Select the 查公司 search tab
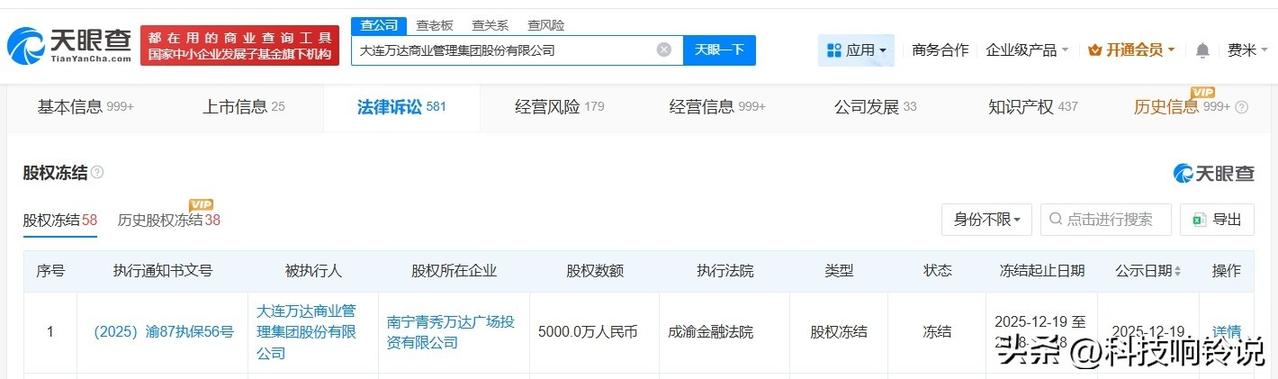Image resolution: width=1278 pixels, height=379 pixels. click(x=379, y=25)
